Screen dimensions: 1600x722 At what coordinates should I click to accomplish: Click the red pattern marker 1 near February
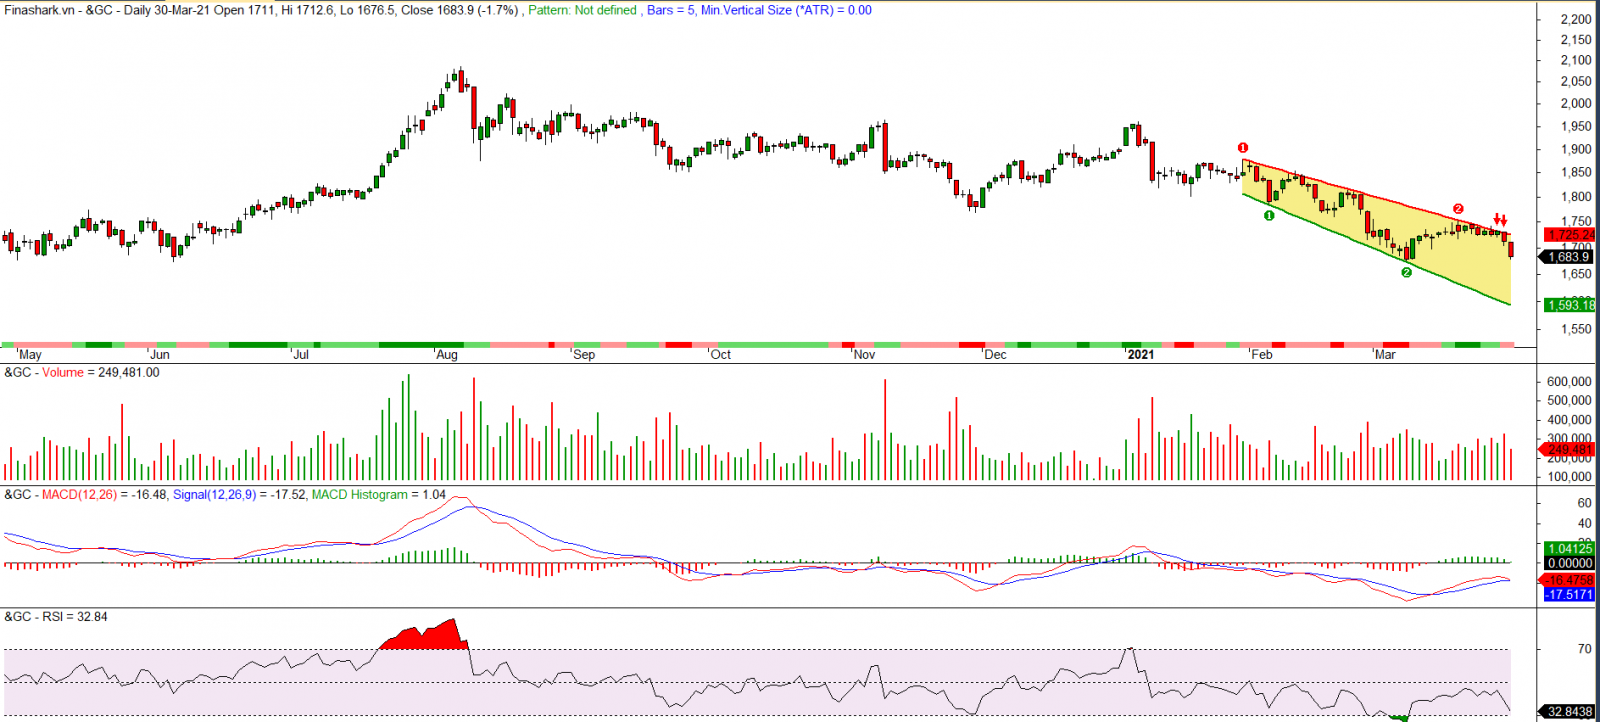pyautogui.click(x=1243, y=148)
